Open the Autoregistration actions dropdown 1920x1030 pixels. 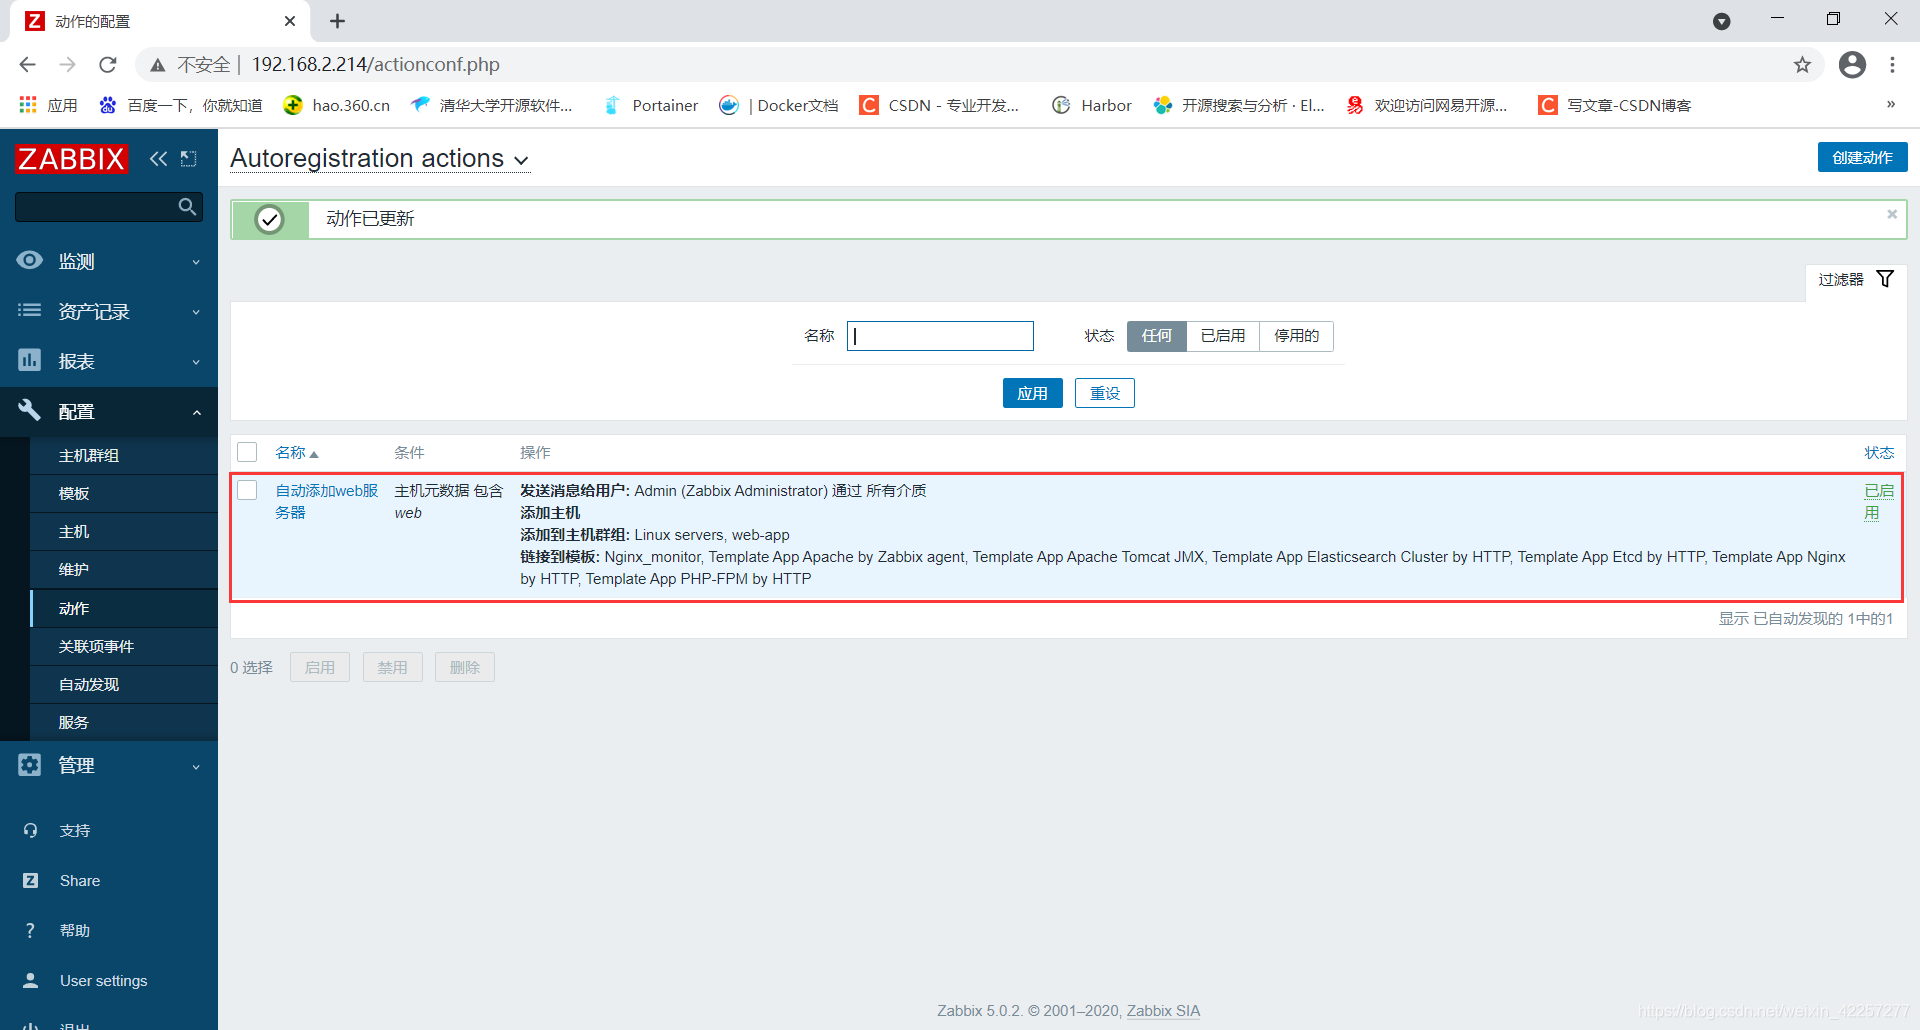[379, 159]
